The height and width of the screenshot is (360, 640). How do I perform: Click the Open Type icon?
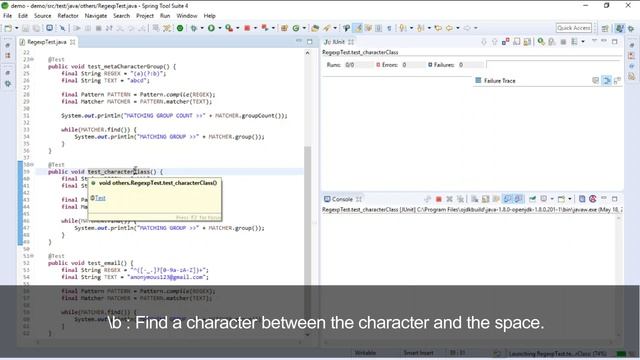pyautogui.click(x=315, y=28)
